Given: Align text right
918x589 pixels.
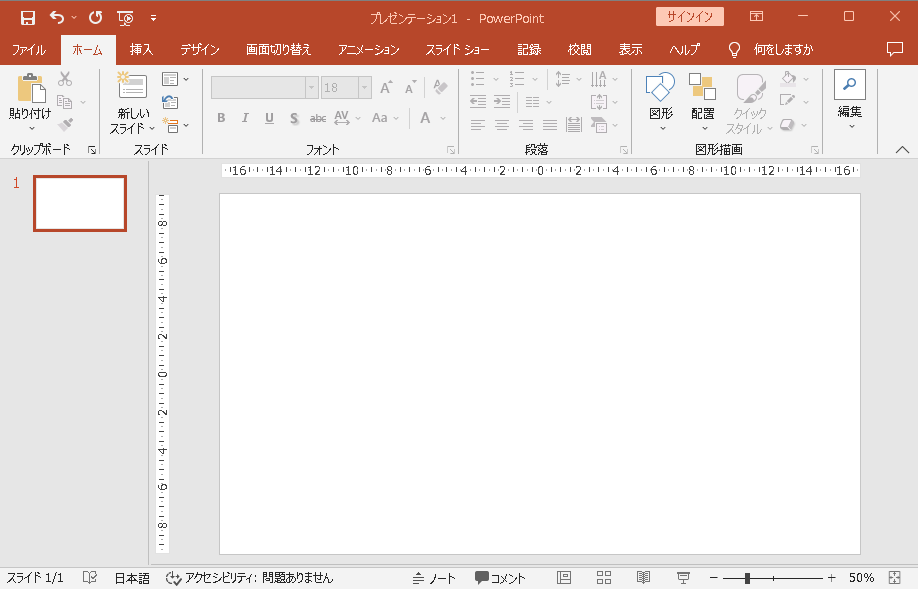Looking at the screenshot, I should tap(526, 124).
